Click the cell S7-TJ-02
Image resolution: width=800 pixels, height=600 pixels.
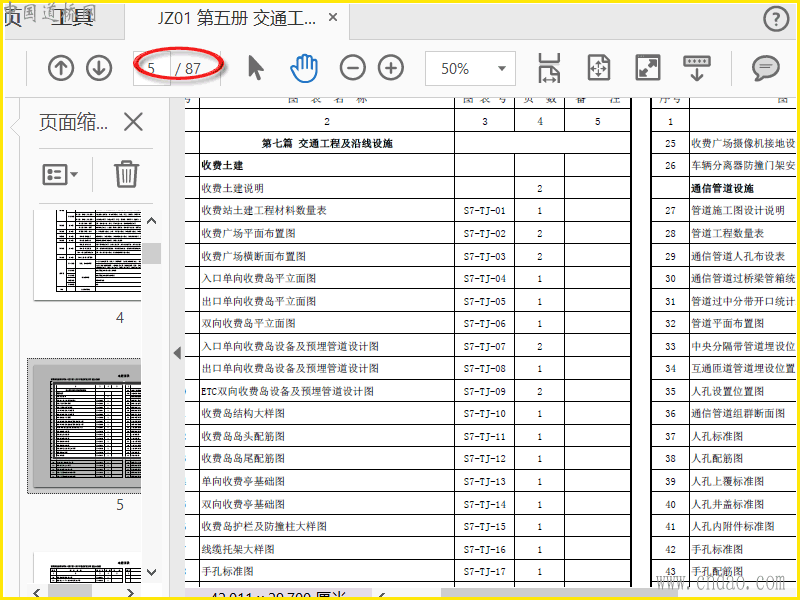click(x=484, y=234)
